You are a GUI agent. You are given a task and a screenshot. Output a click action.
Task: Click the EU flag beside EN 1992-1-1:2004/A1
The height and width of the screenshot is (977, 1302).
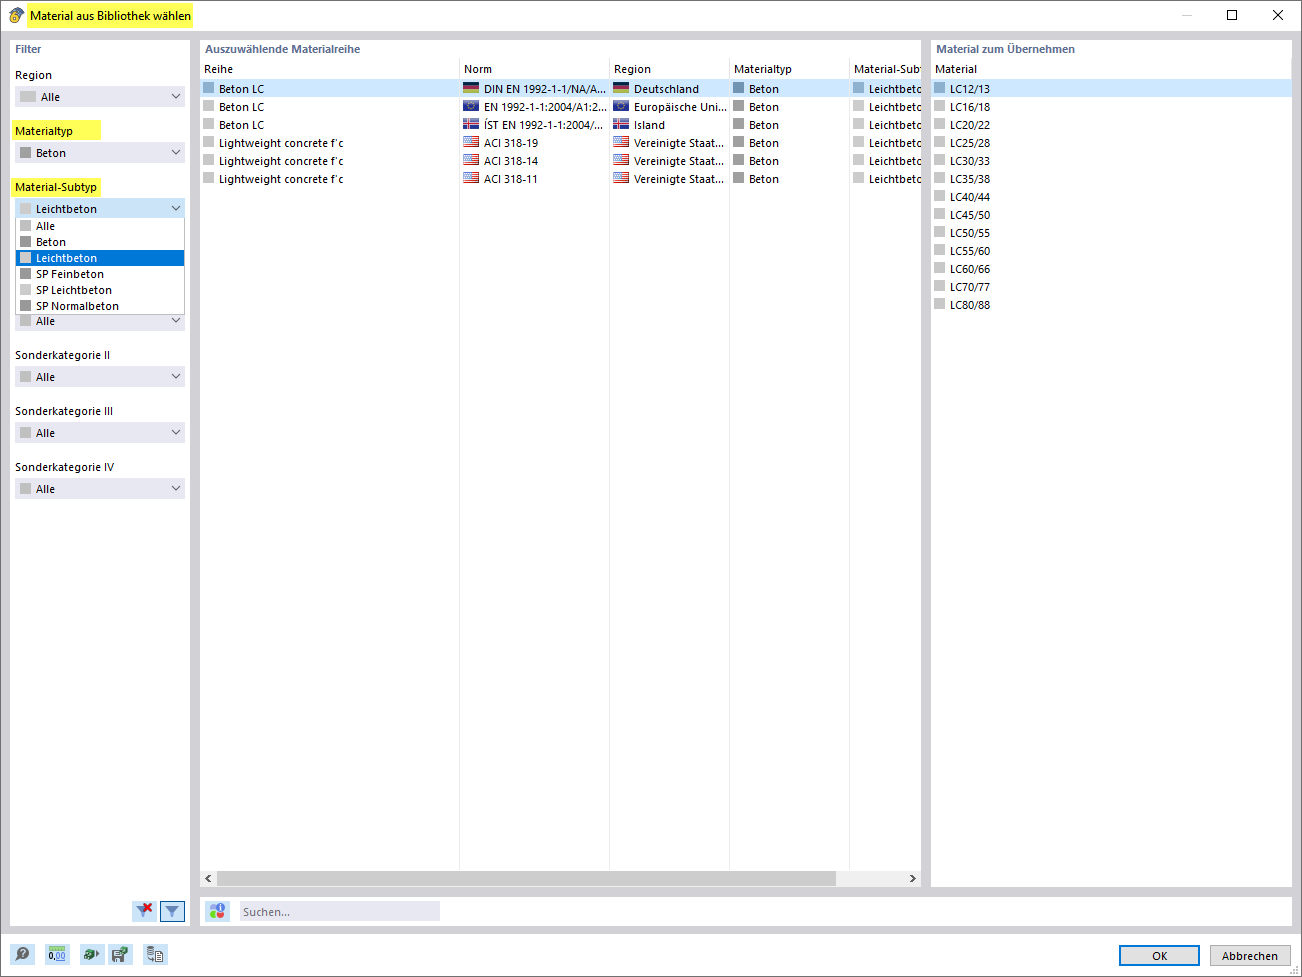[x=471, y=106]
